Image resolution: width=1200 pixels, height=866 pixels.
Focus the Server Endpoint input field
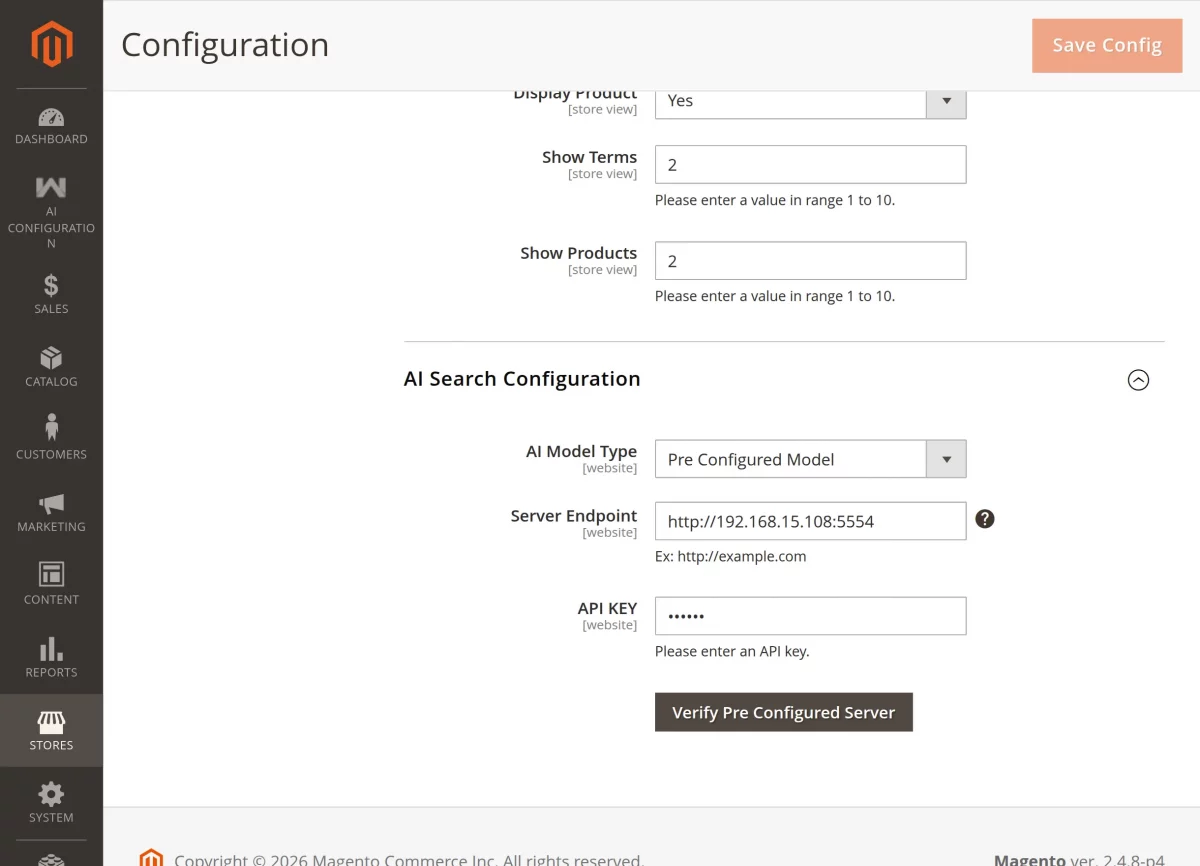pyautogui.click(x=810, y=521)
